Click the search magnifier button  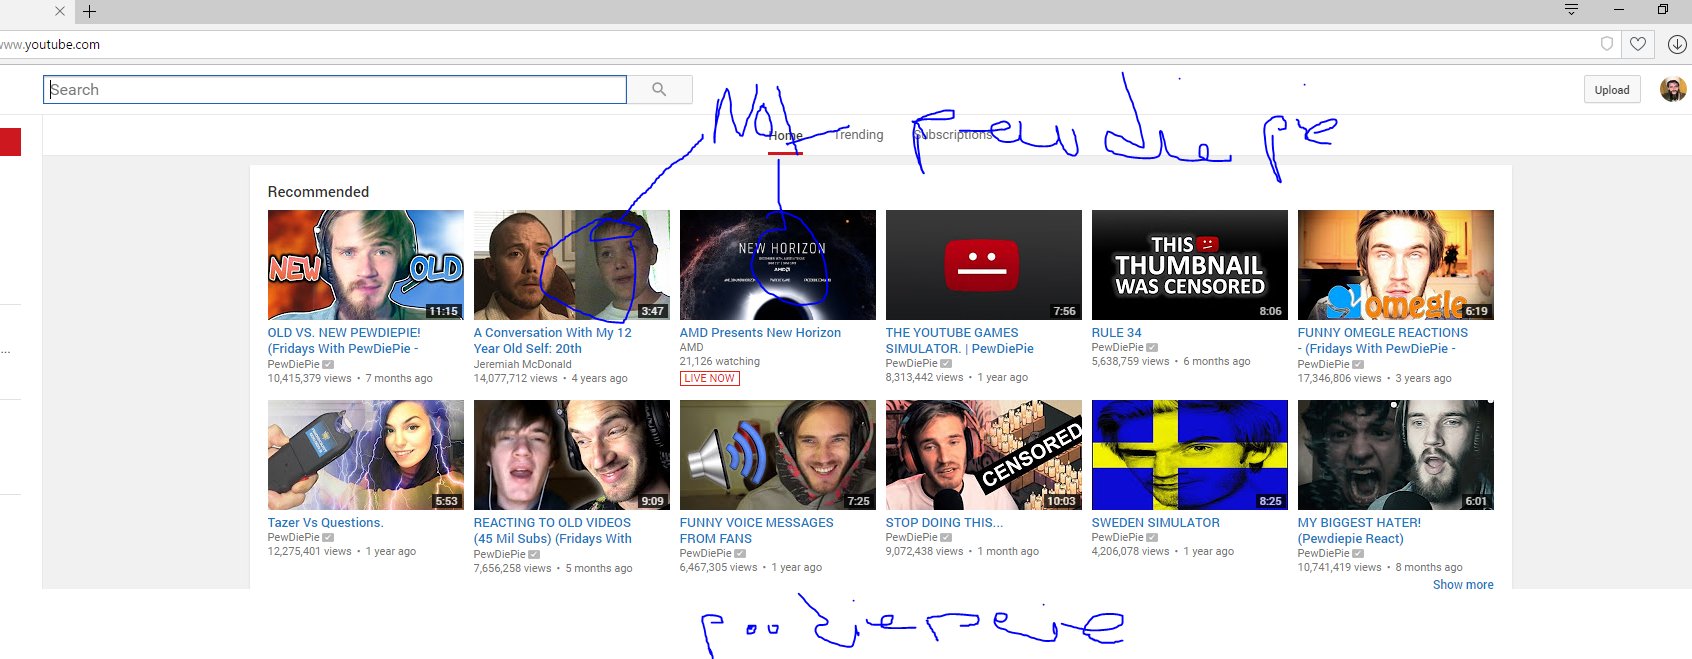[659, 90]
